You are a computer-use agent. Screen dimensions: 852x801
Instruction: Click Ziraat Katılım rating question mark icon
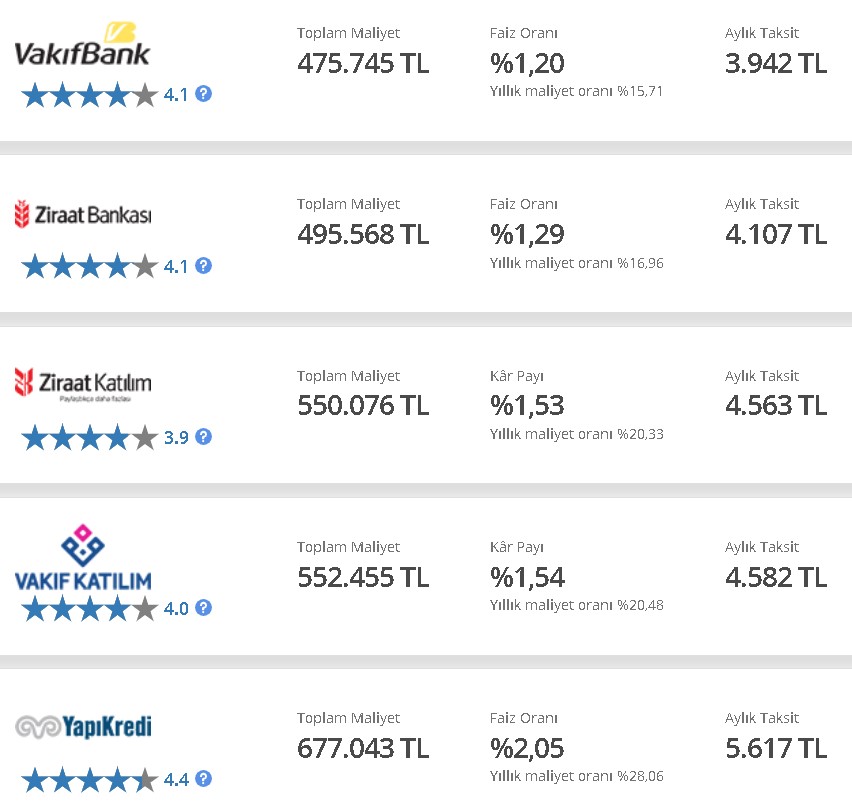[x=203, y=436]
